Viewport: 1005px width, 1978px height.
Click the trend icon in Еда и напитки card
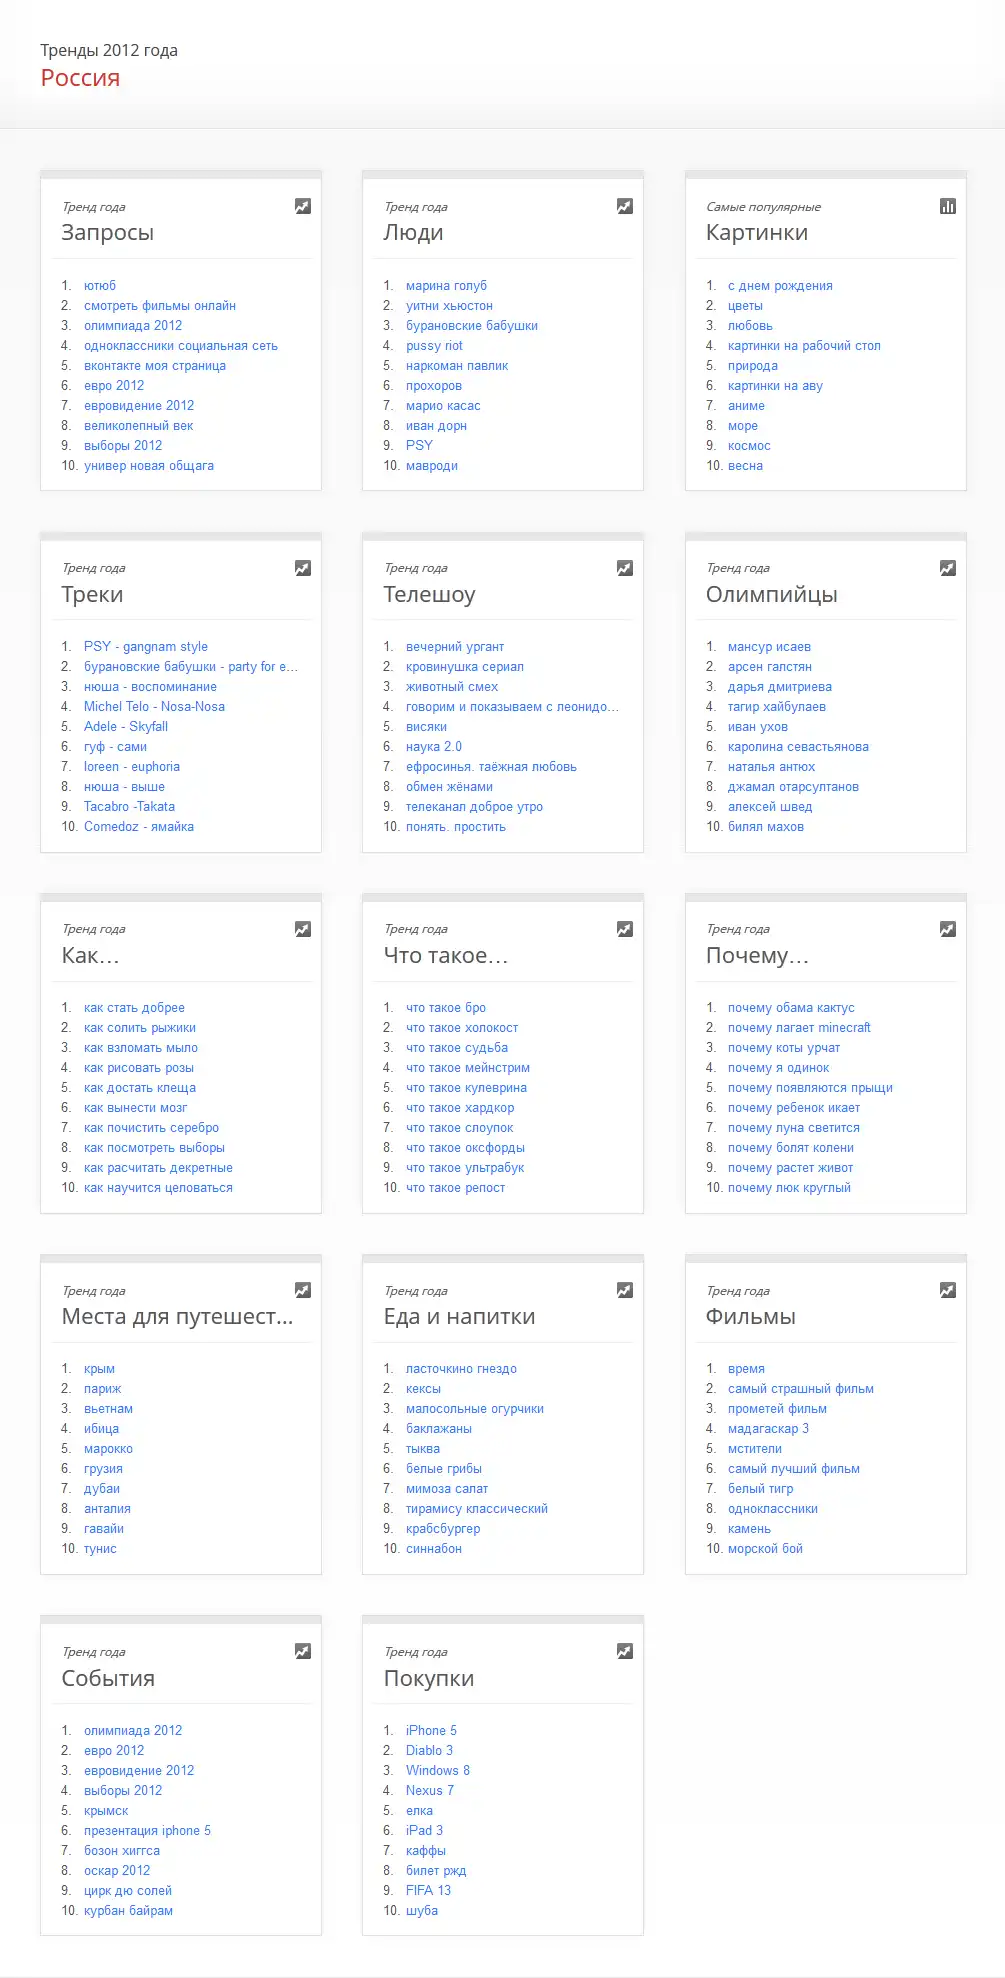(625, 1290)
